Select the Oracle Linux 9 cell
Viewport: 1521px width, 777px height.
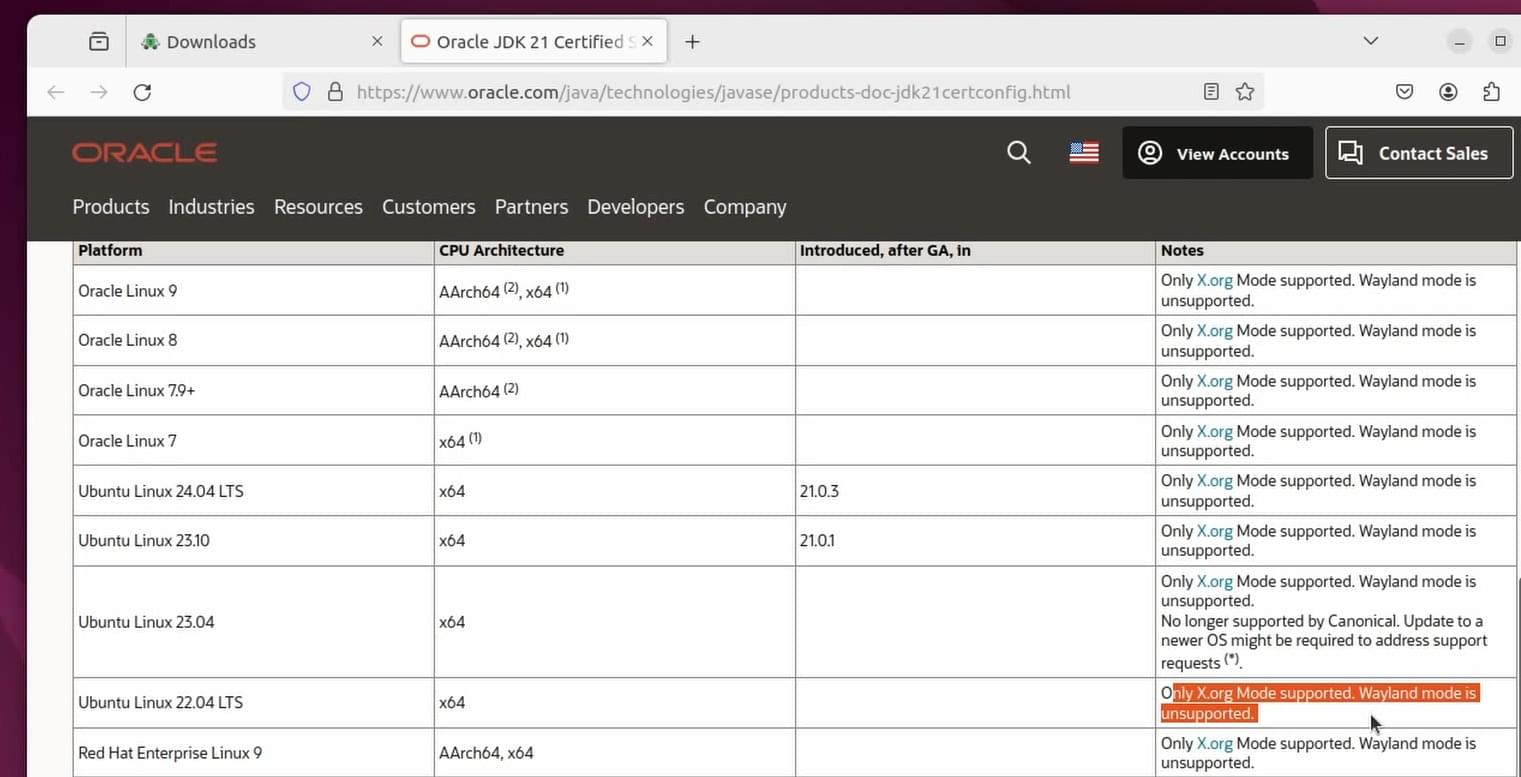click(x=253, y=290)
